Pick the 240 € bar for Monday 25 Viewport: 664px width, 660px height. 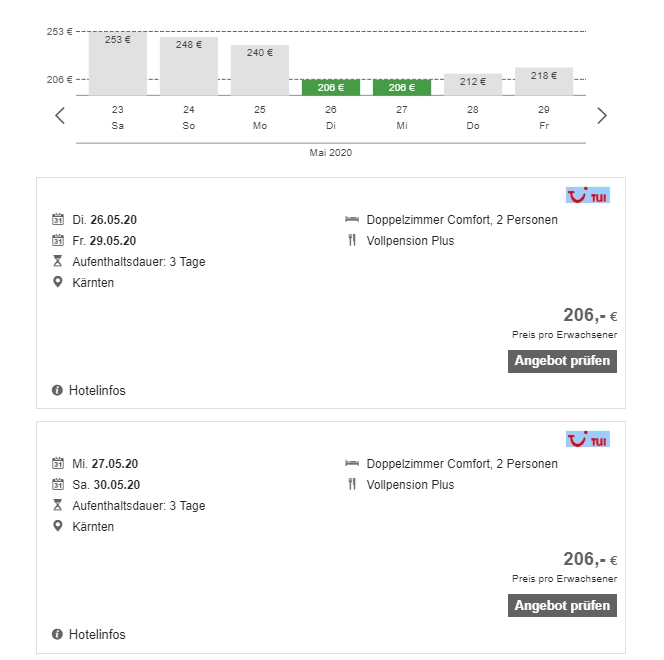coord(260,70)
